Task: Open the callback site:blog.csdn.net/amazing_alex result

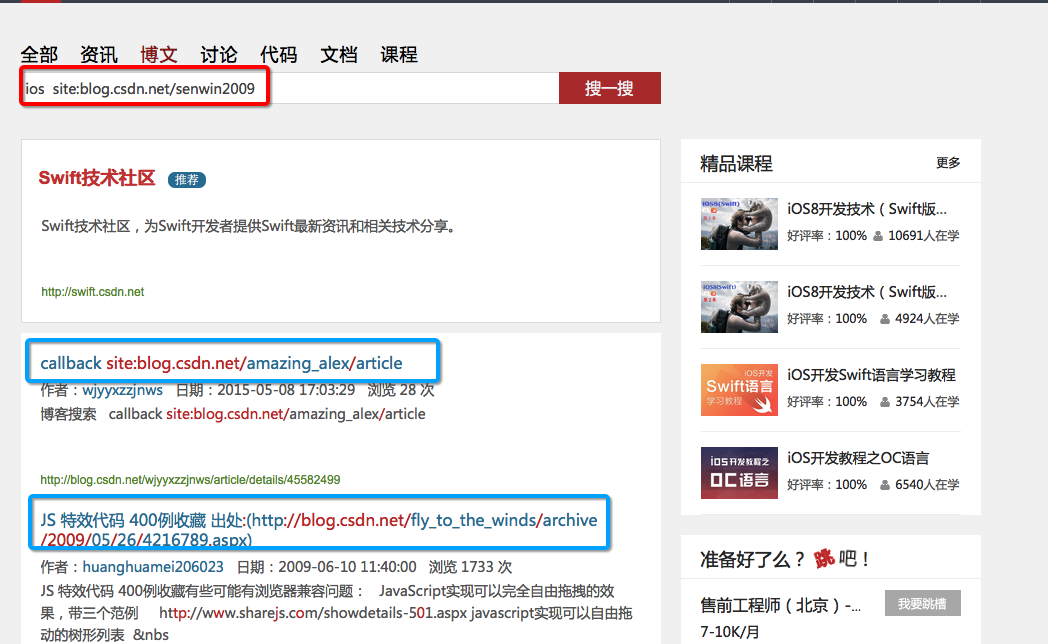Action: point(221,363)
